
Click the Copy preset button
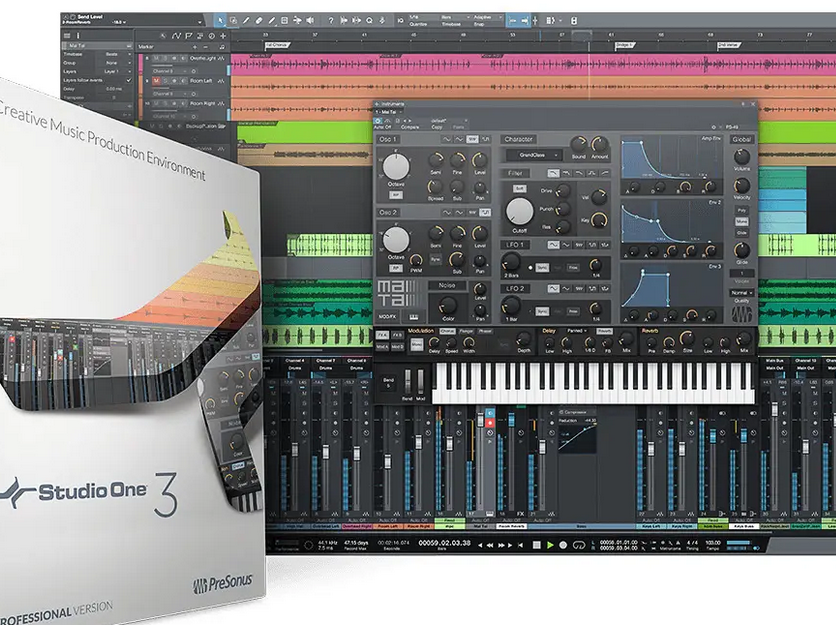(x=437, y=127)
